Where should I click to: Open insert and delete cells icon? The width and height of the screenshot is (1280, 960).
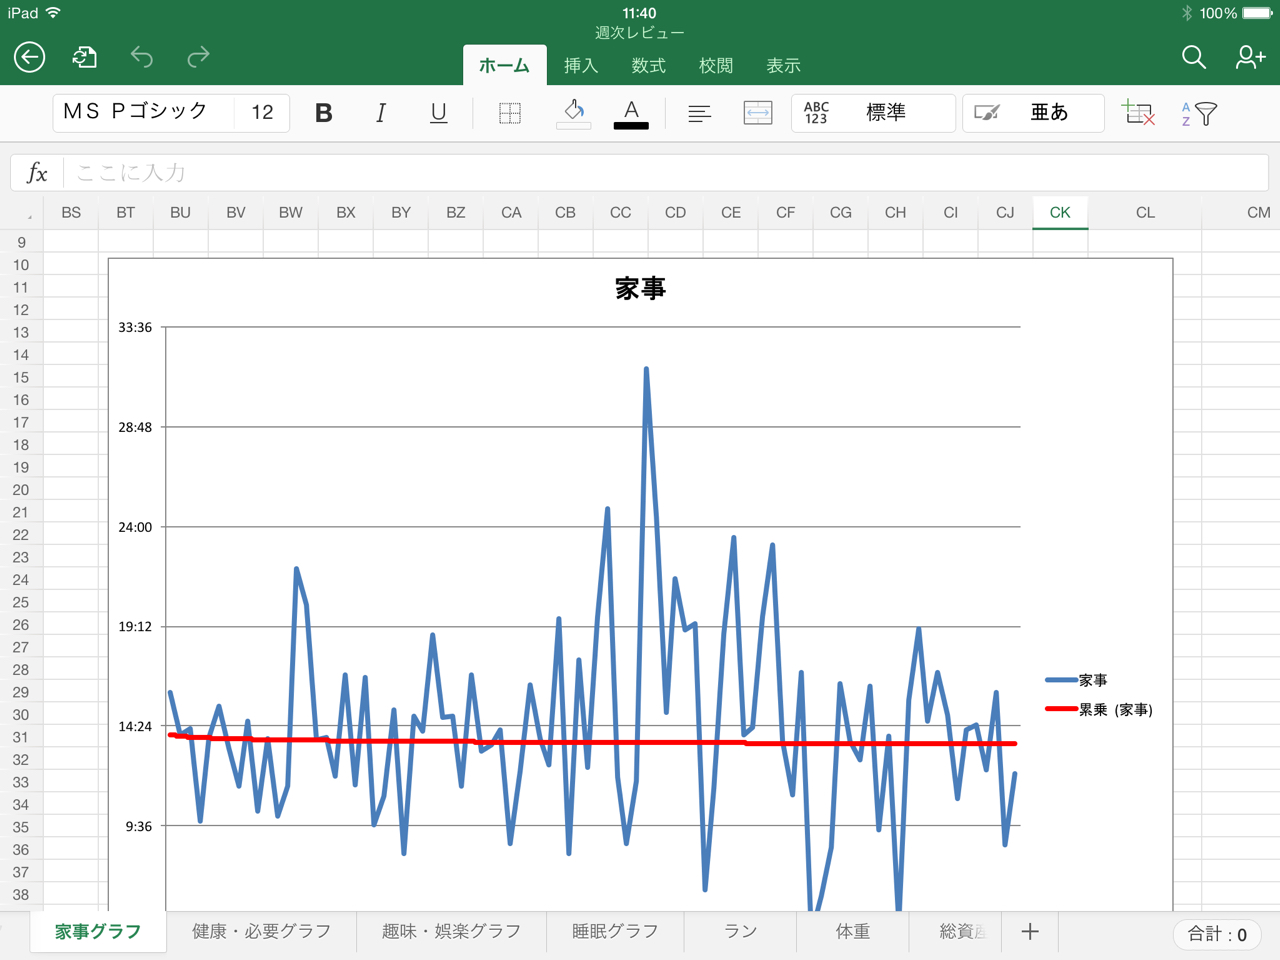[x=1138, y=113]
